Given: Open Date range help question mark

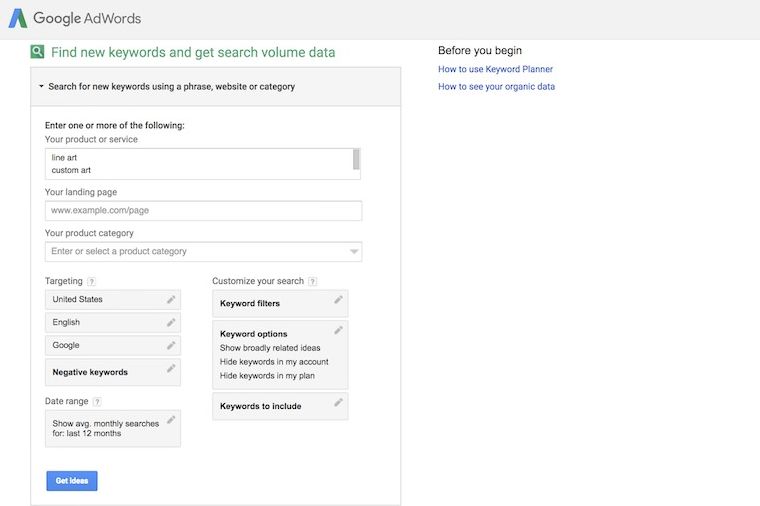Looking at the screenshot, I should pyautogui.click(x=97, y=402).
